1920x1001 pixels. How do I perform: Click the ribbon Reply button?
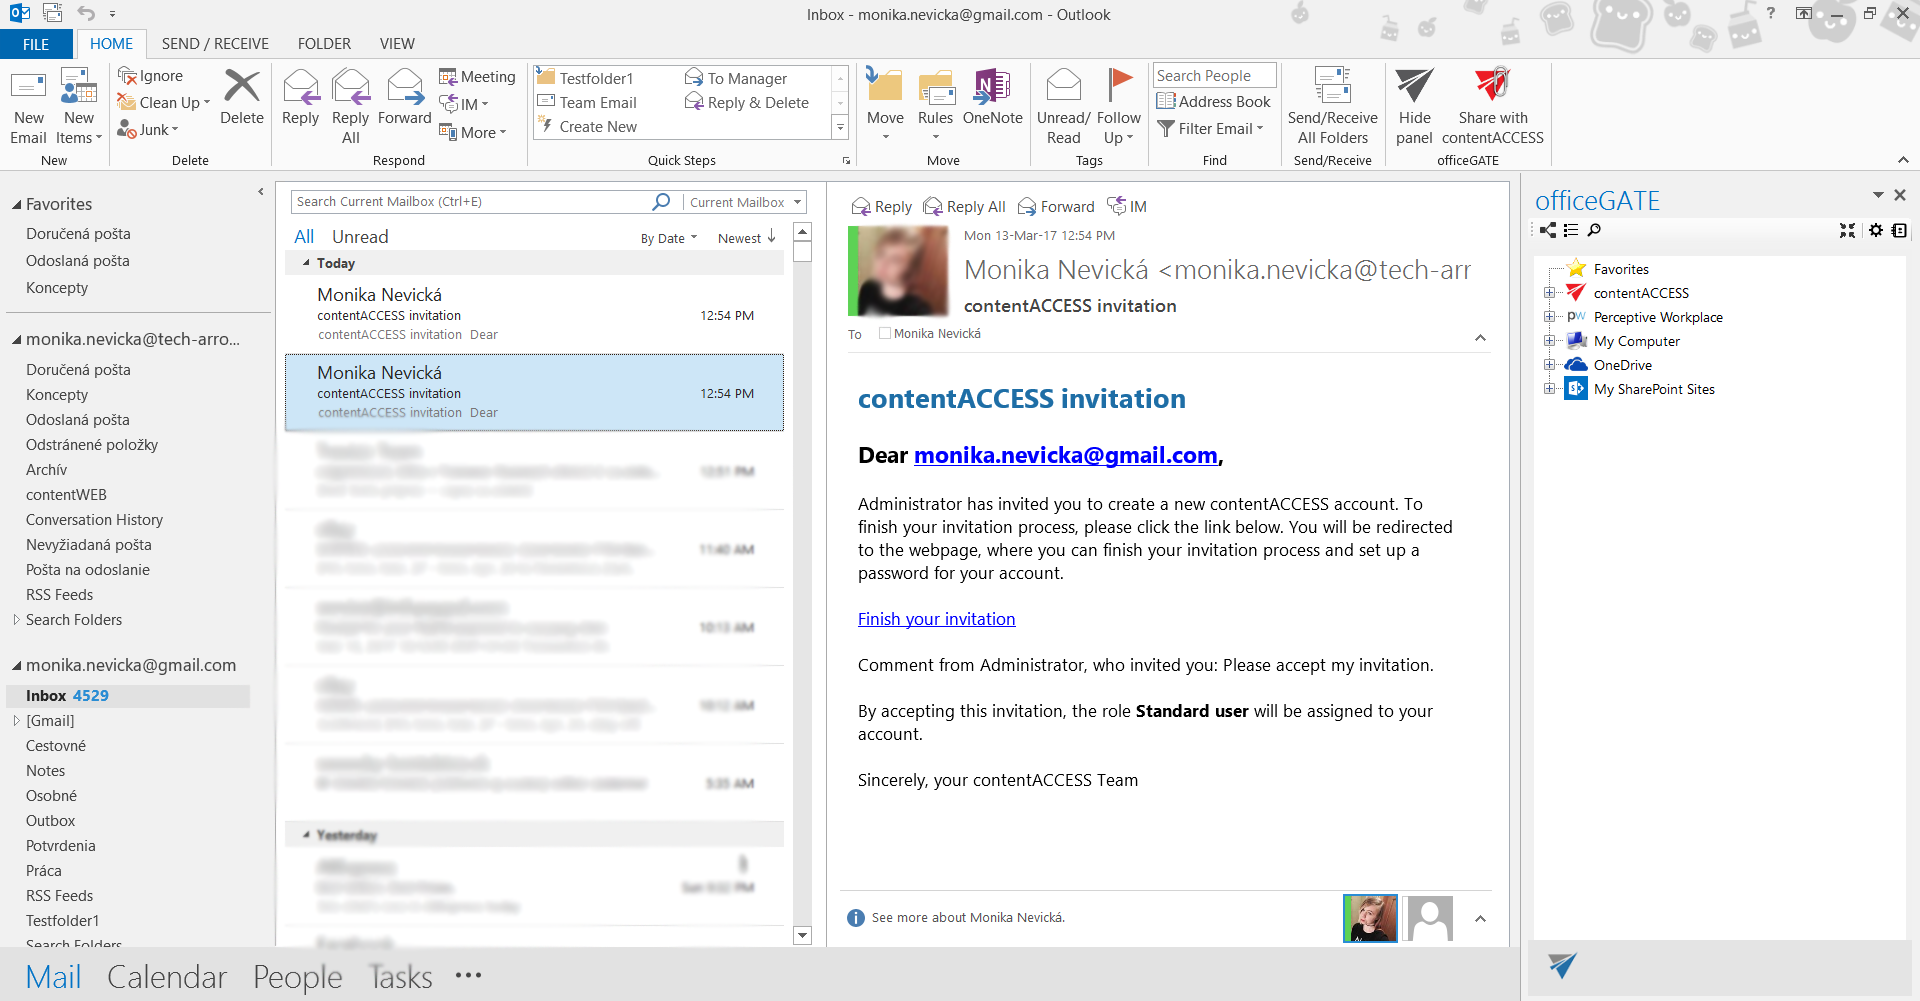[300, 97]
